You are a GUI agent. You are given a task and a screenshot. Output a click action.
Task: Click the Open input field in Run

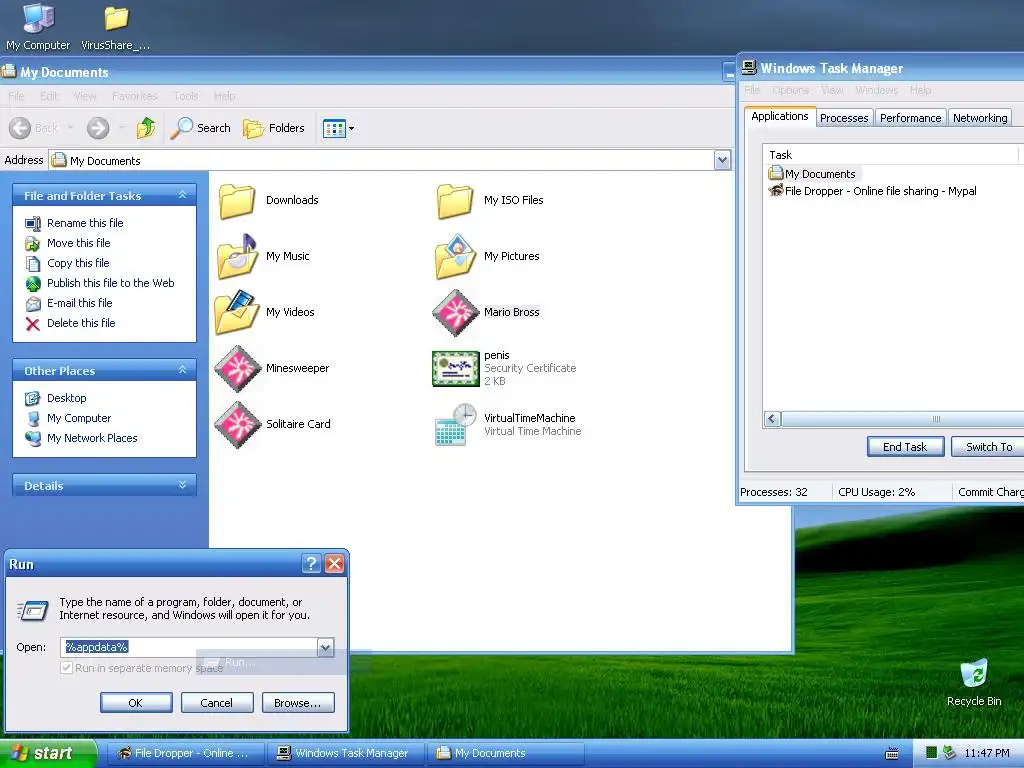(189, 647)
